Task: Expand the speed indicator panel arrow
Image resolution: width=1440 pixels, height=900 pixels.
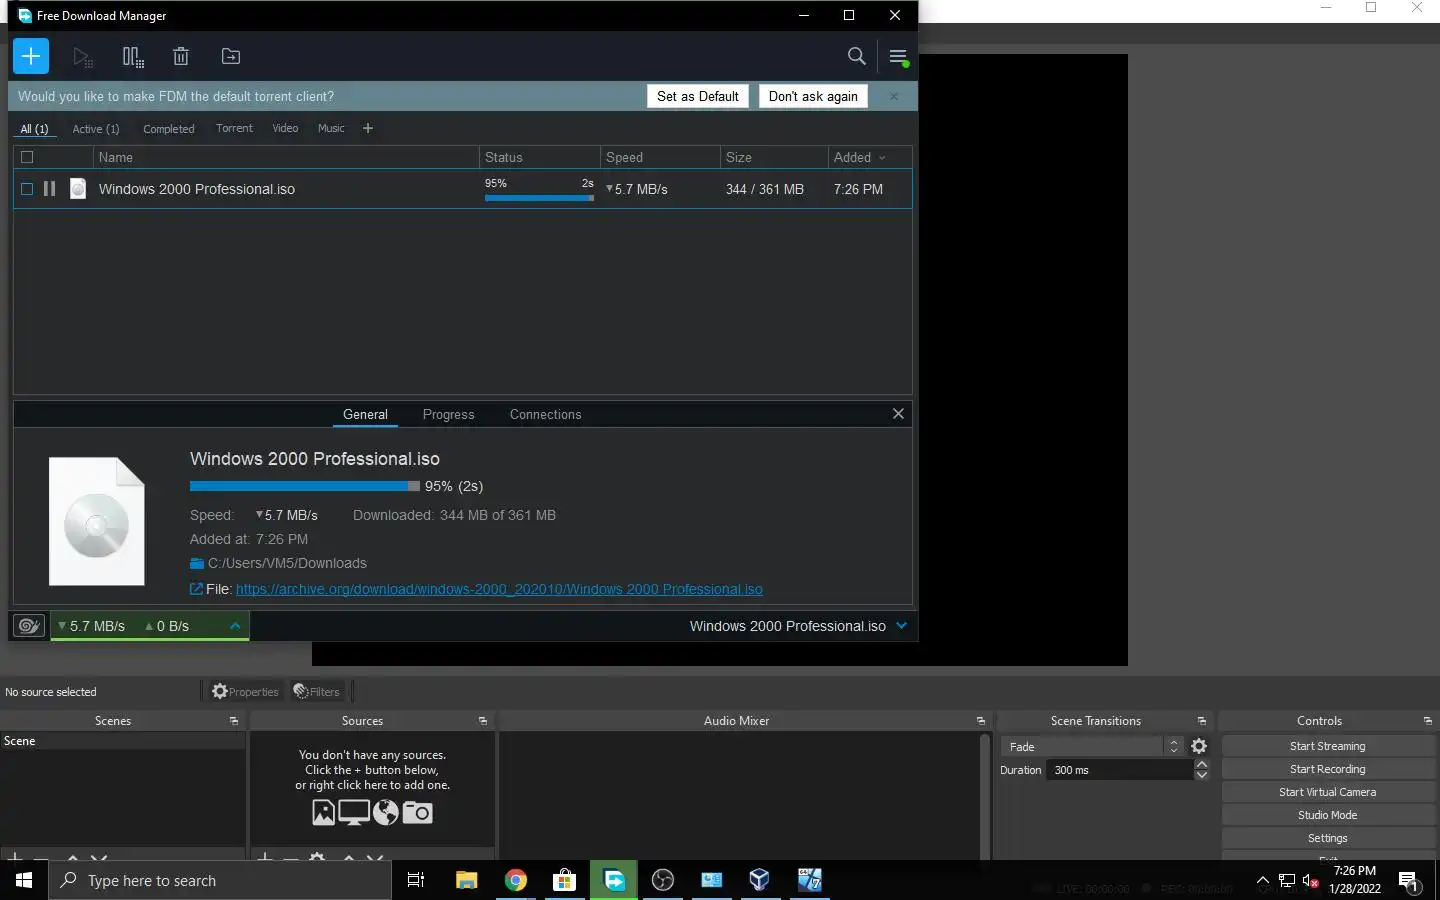Action: 235,626
